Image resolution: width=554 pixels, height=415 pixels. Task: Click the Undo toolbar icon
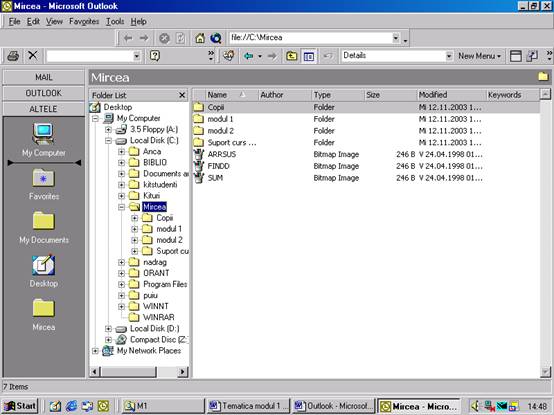(x=328, y=56)
